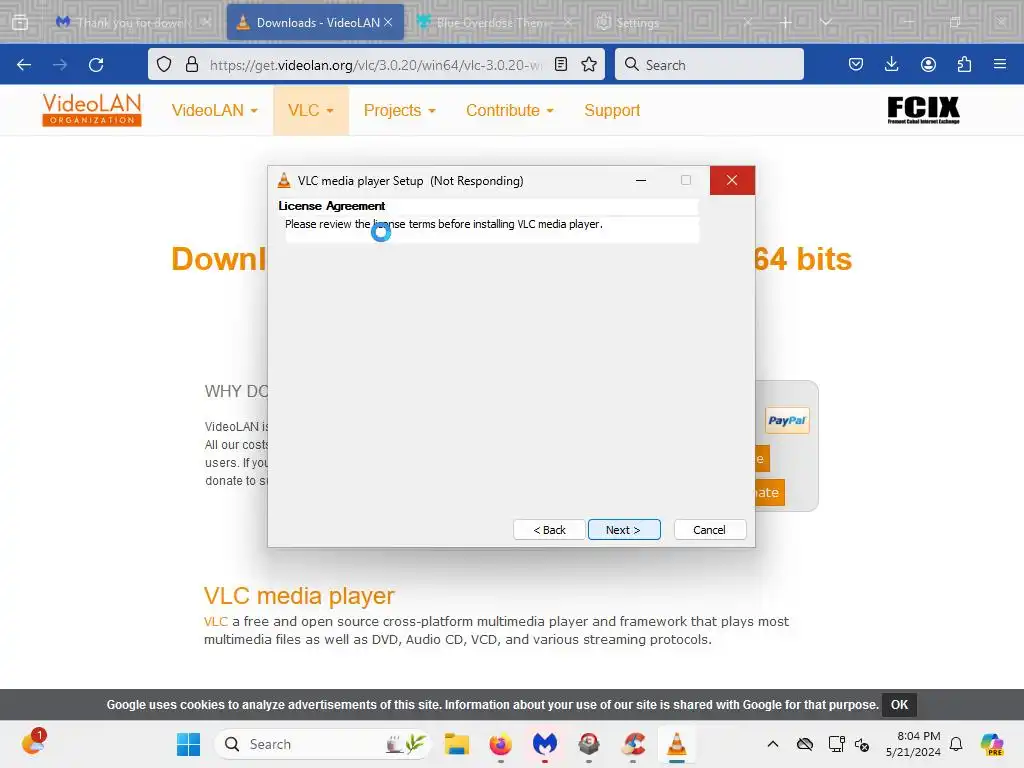Cancel the VLC media player Setup
This screenshot has height=768, width=1024.
(x=709, y=530)
